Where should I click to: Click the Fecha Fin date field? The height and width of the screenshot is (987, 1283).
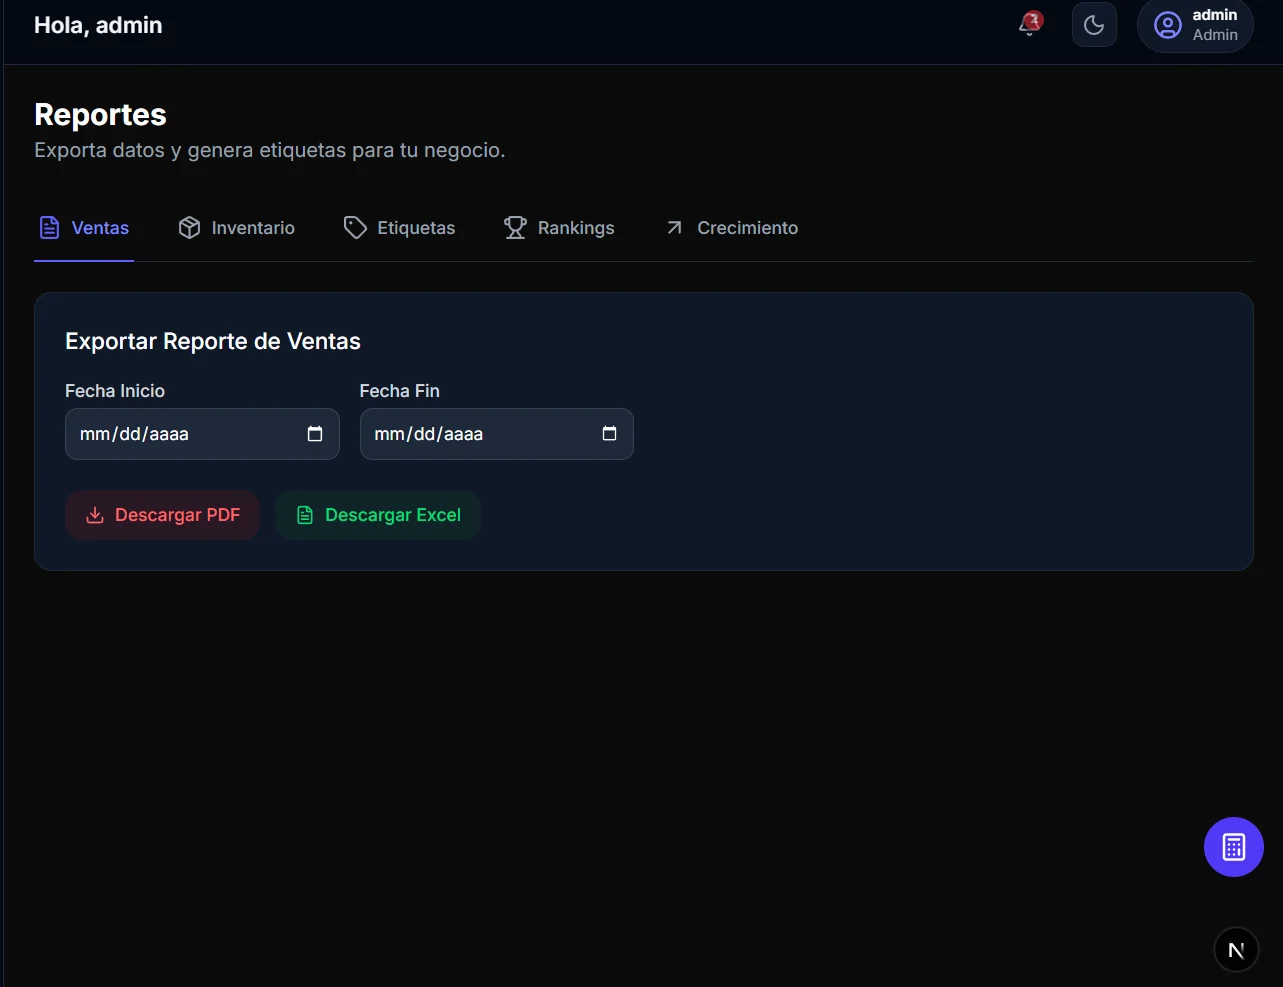(x=497, y=434)
